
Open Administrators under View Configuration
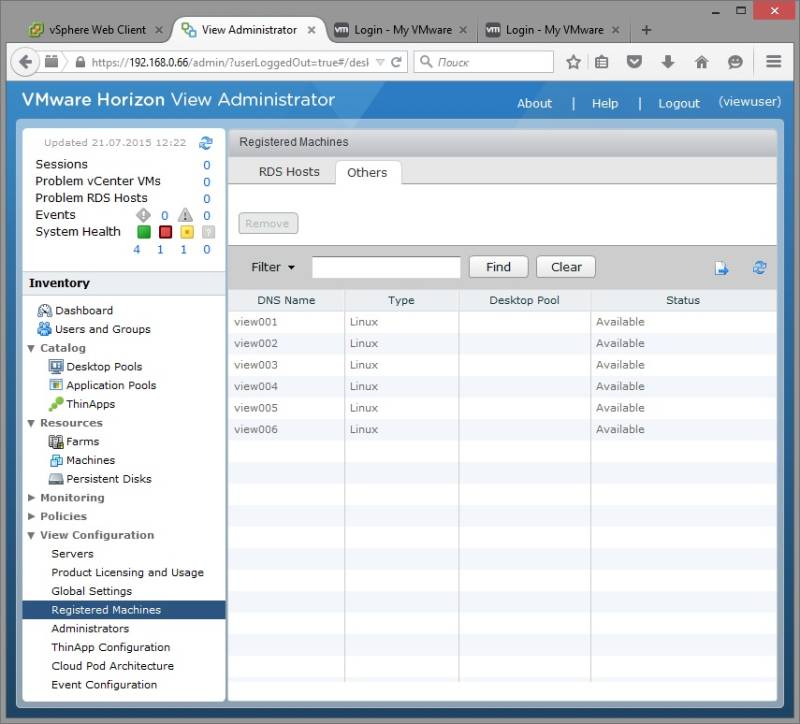click(x=90, y=629)
